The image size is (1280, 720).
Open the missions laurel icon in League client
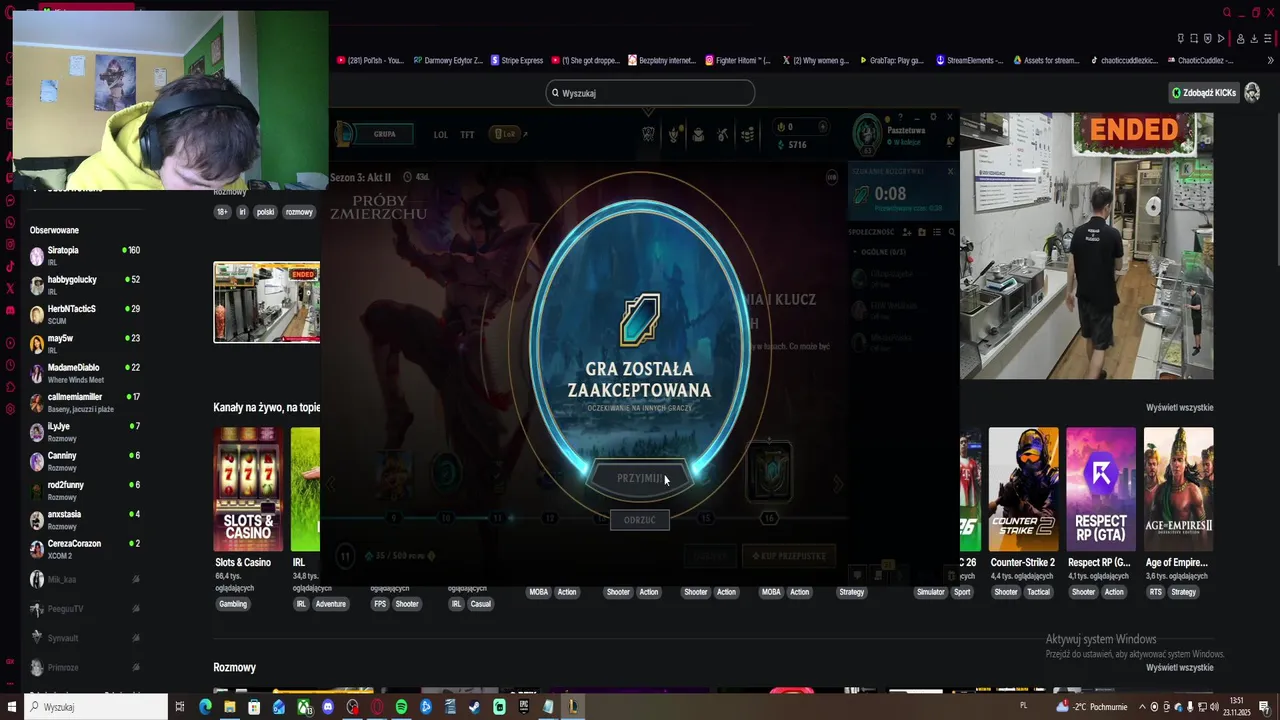(674, 134)
